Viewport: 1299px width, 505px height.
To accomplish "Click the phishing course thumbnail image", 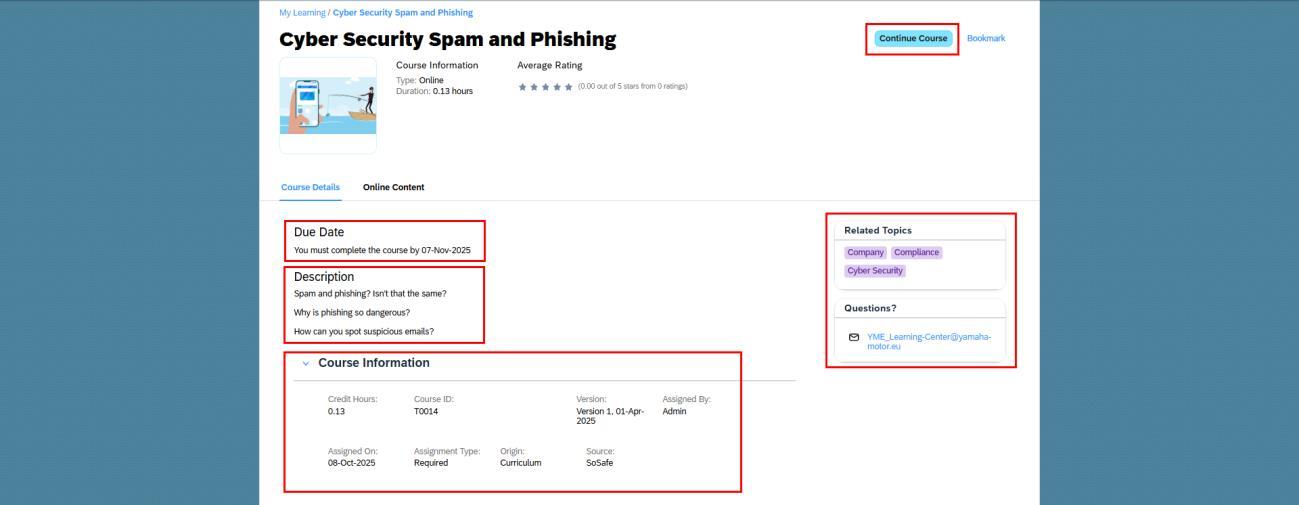I will pyautogui.click(x=328, y=105).
